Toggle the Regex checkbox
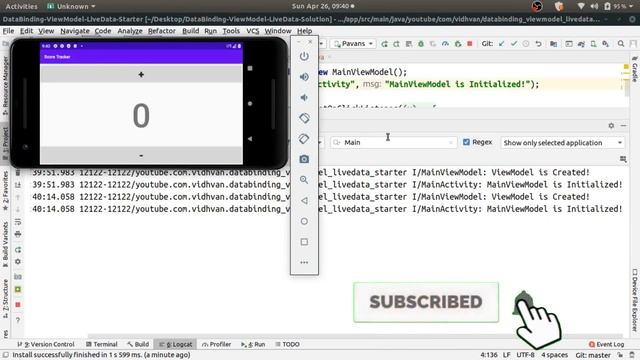Viewport: 640px width, 360px height. click(x=466, y=142)
